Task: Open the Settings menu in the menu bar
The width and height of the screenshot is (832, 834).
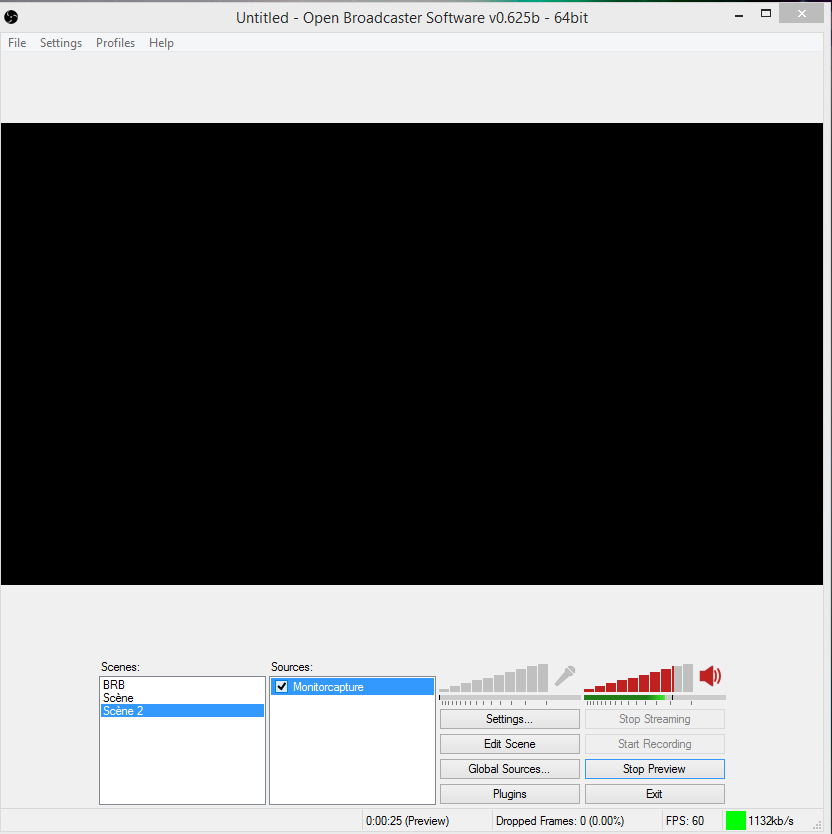Action: (x=61, y=43)
